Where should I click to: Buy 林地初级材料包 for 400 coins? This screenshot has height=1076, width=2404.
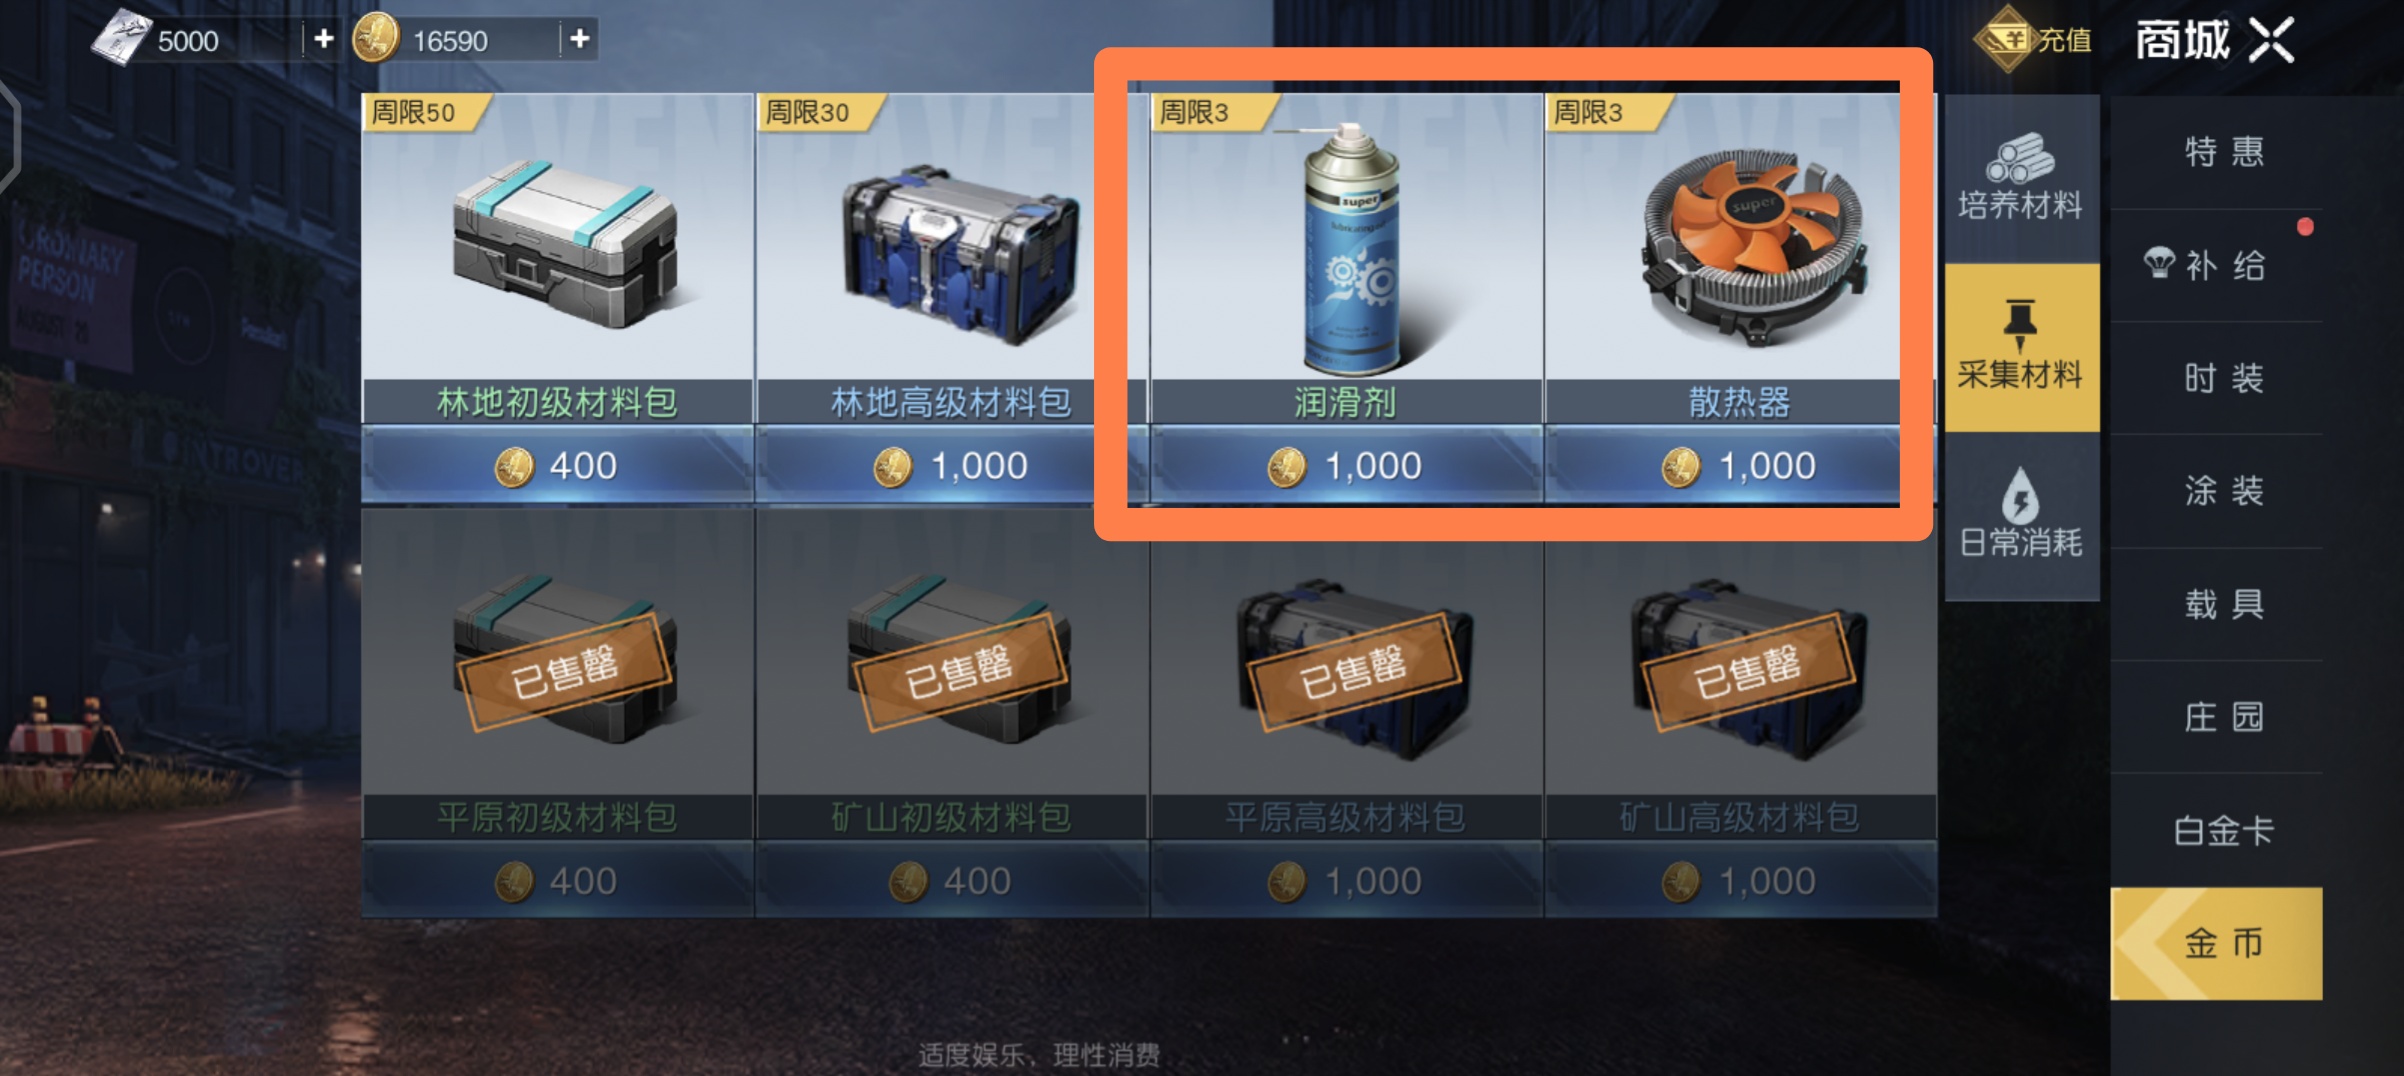557,465
